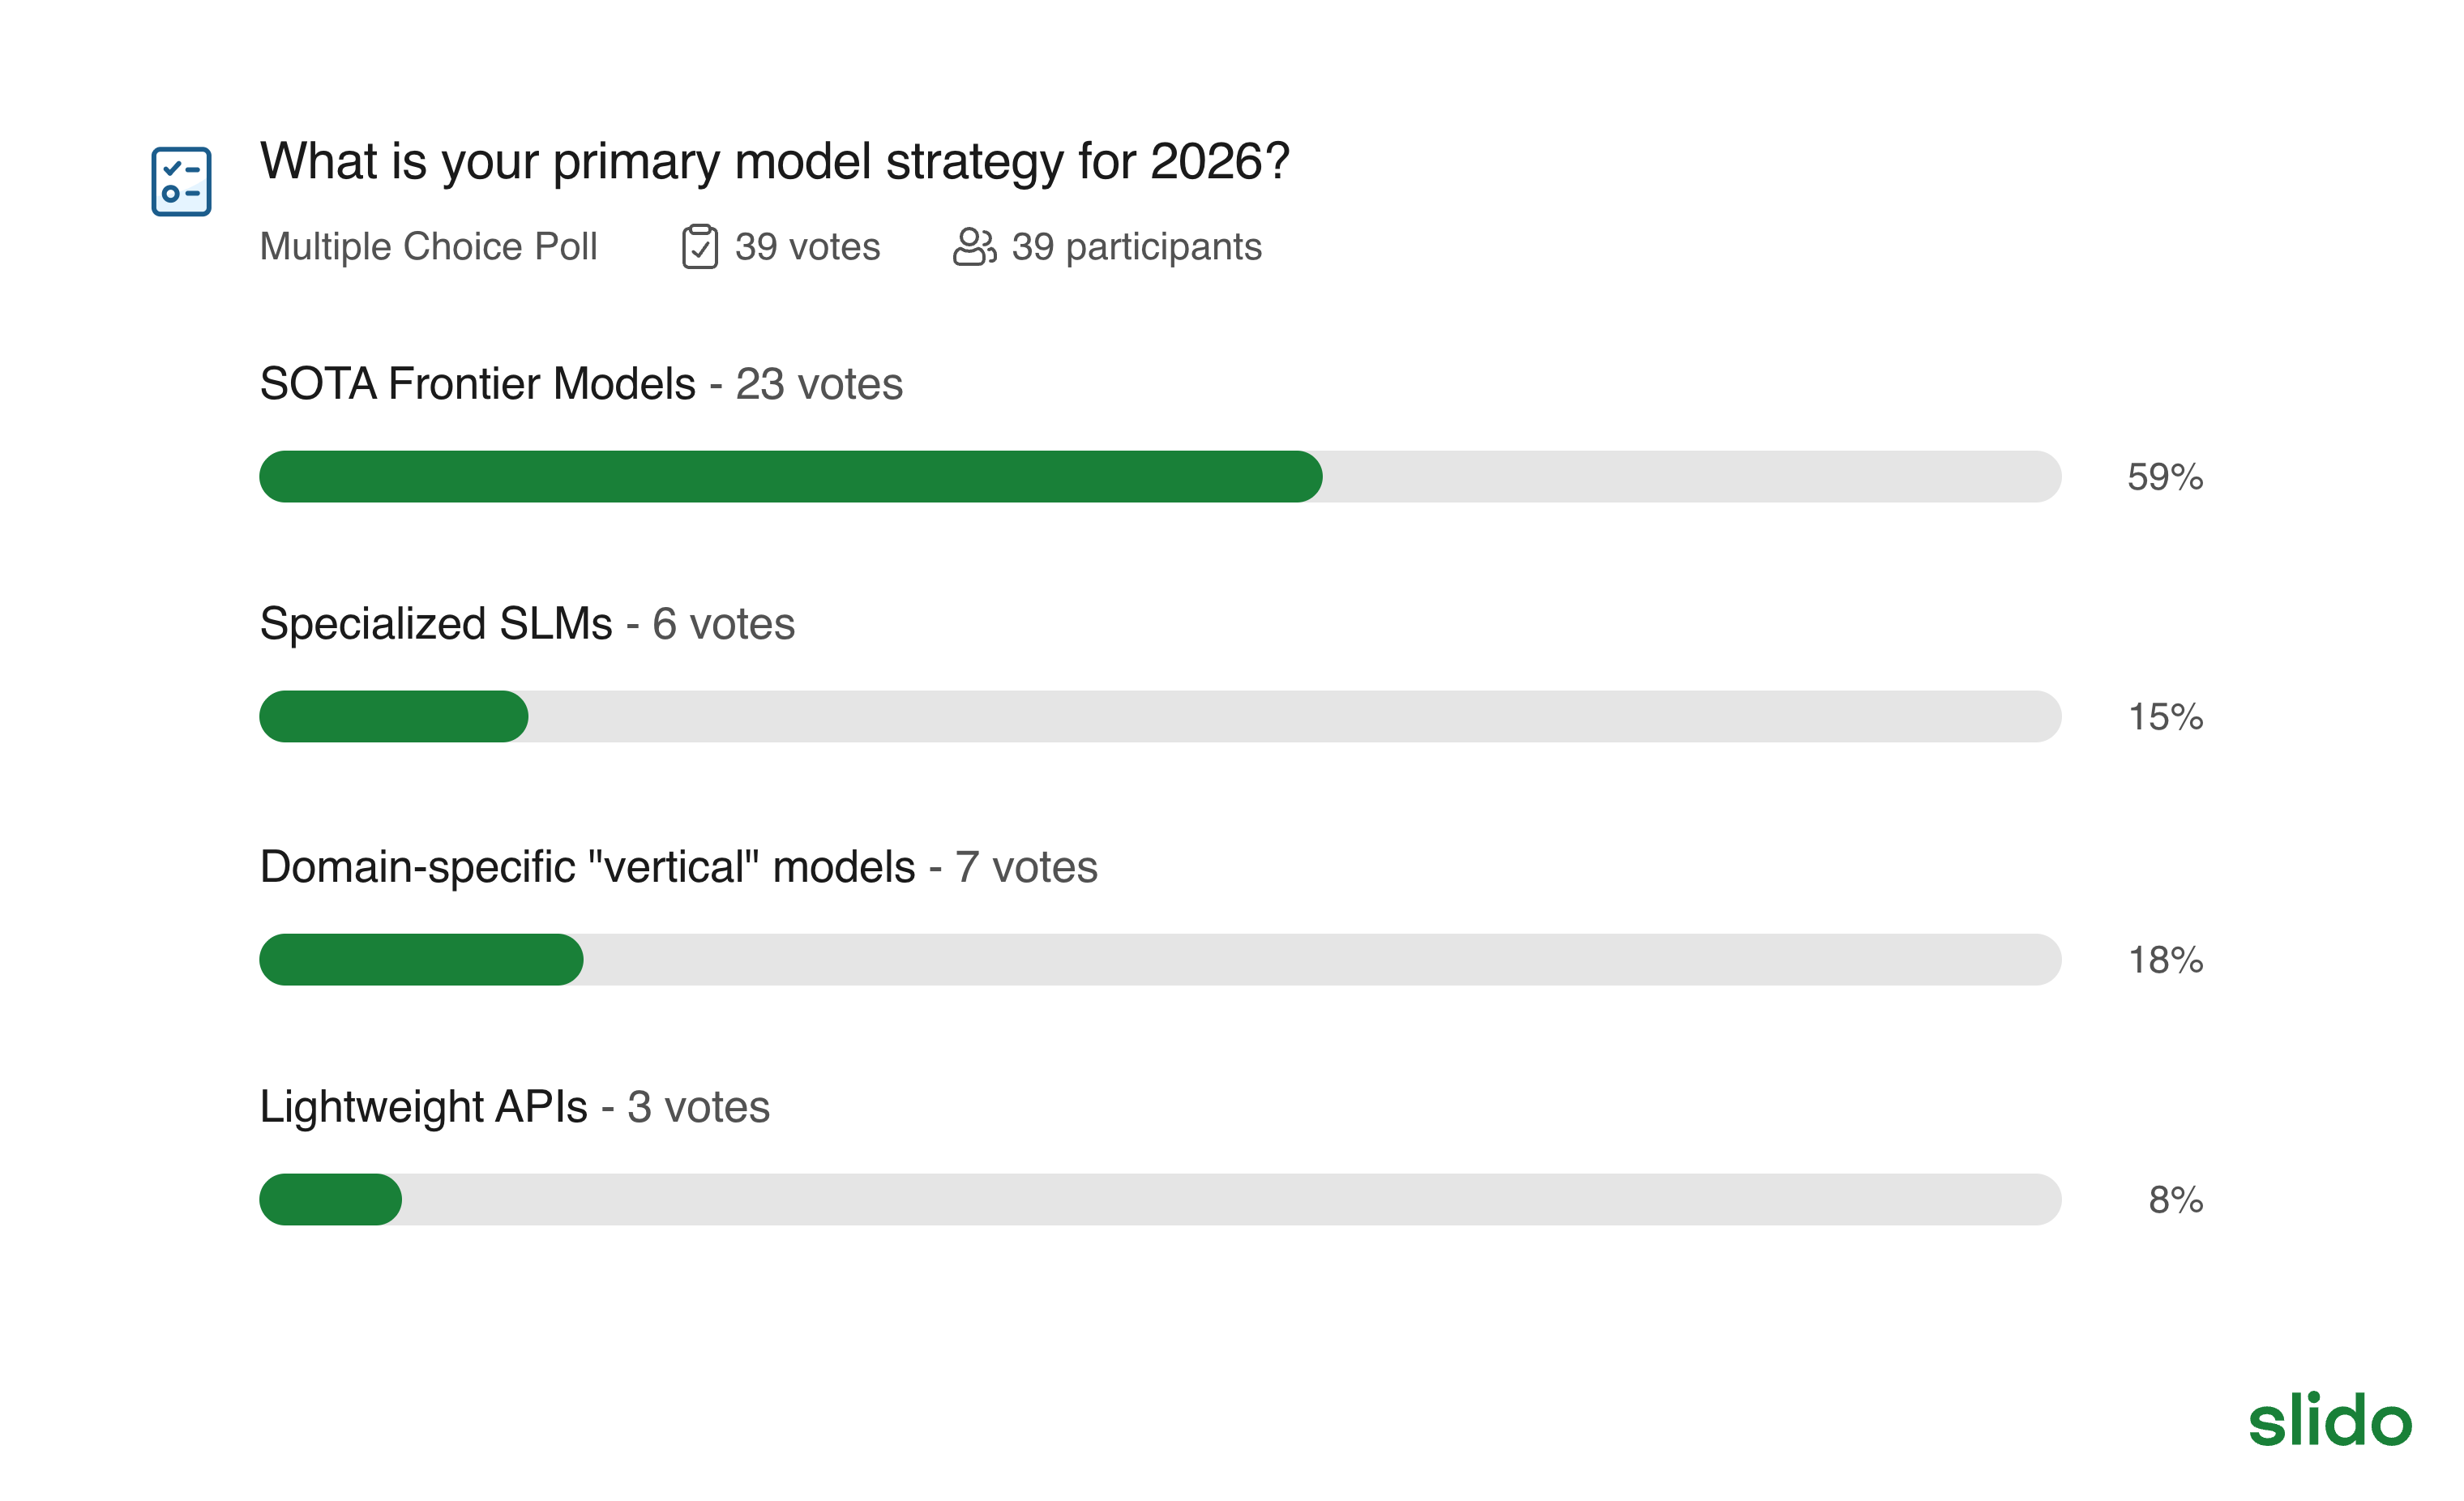The image size is (2464, 1501).
Task: Click the SOTA Frontier Models progress bar
Action: pyautogui.click(x=1160, y=477)
